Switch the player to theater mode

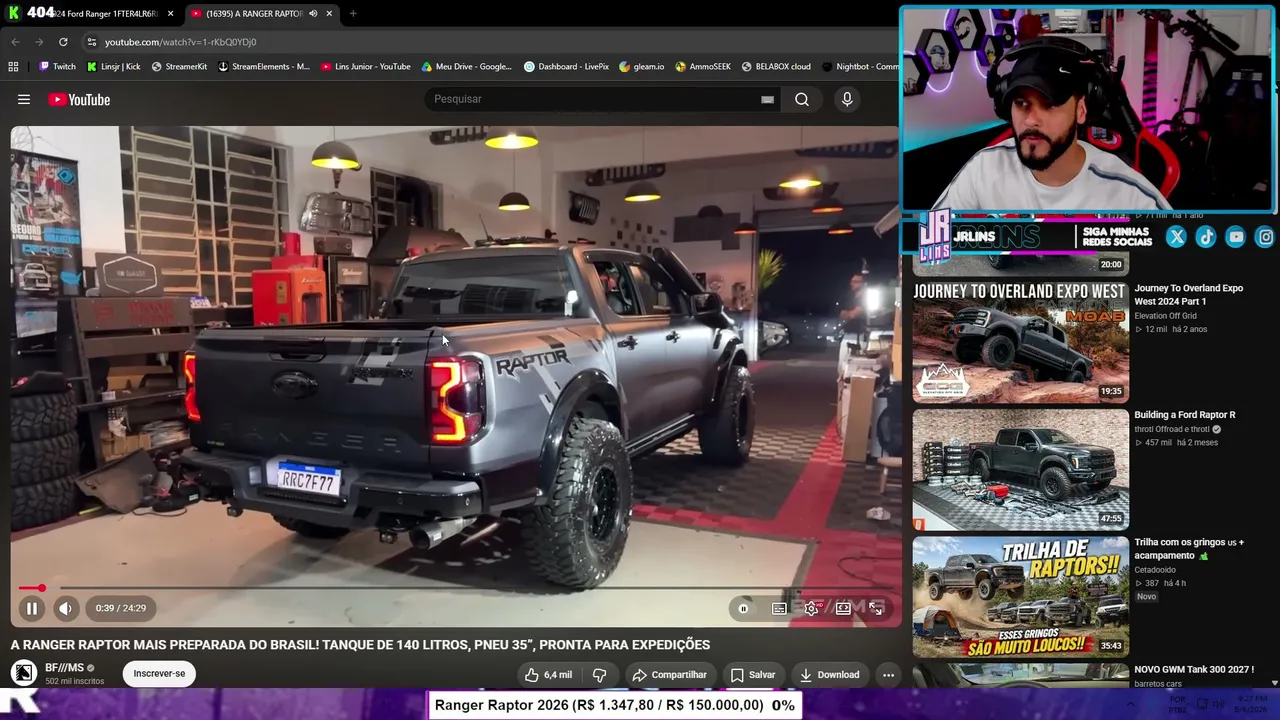[x=843, y=608]
